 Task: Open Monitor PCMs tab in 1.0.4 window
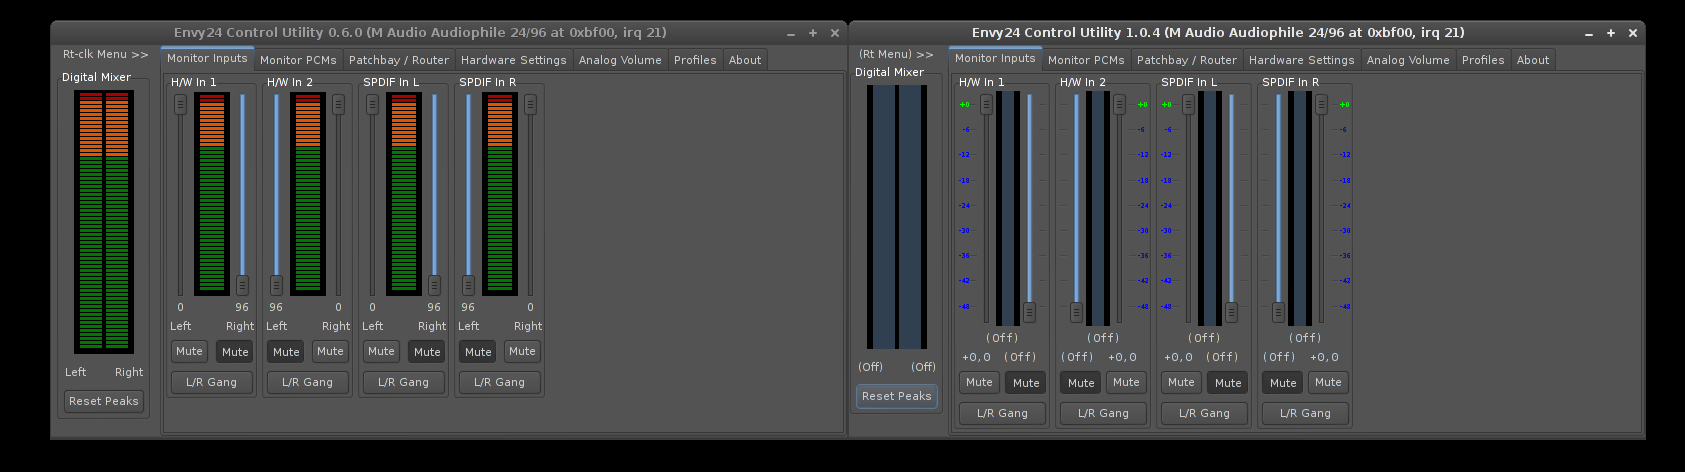[1086, 60]
